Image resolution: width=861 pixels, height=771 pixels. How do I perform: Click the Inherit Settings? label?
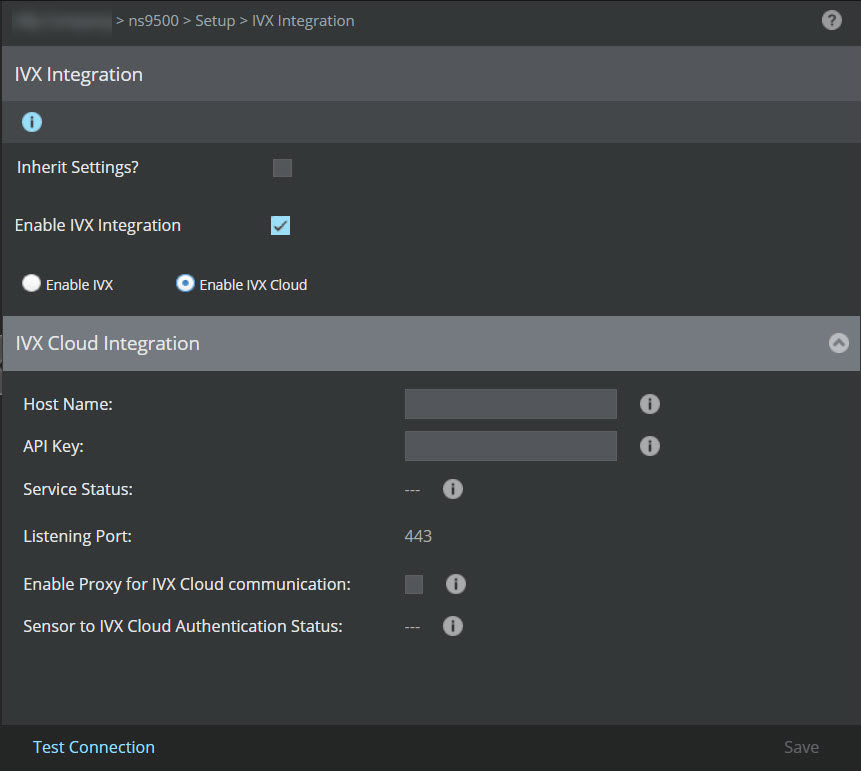(77, 167)
